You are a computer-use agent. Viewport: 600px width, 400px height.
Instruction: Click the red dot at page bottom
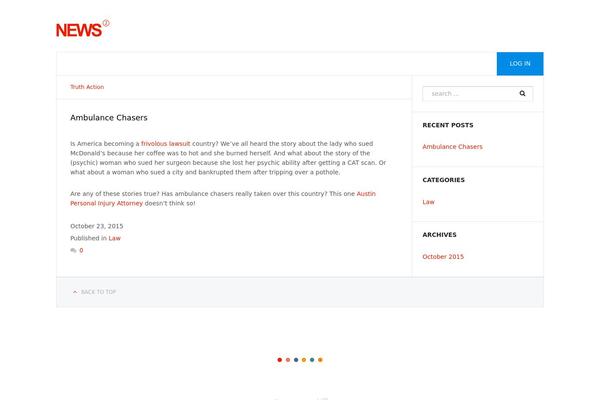click(x=280, y=360)
